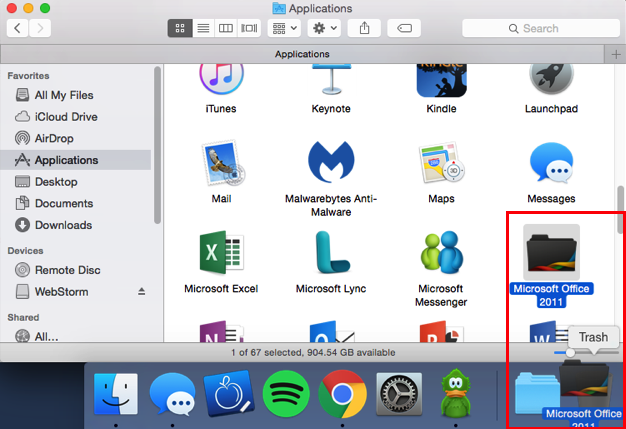Click the sidebar vertical scrollbar
The height and width of the screenshot is (429, 626).
pyautogui.click(x=157, y=145)
